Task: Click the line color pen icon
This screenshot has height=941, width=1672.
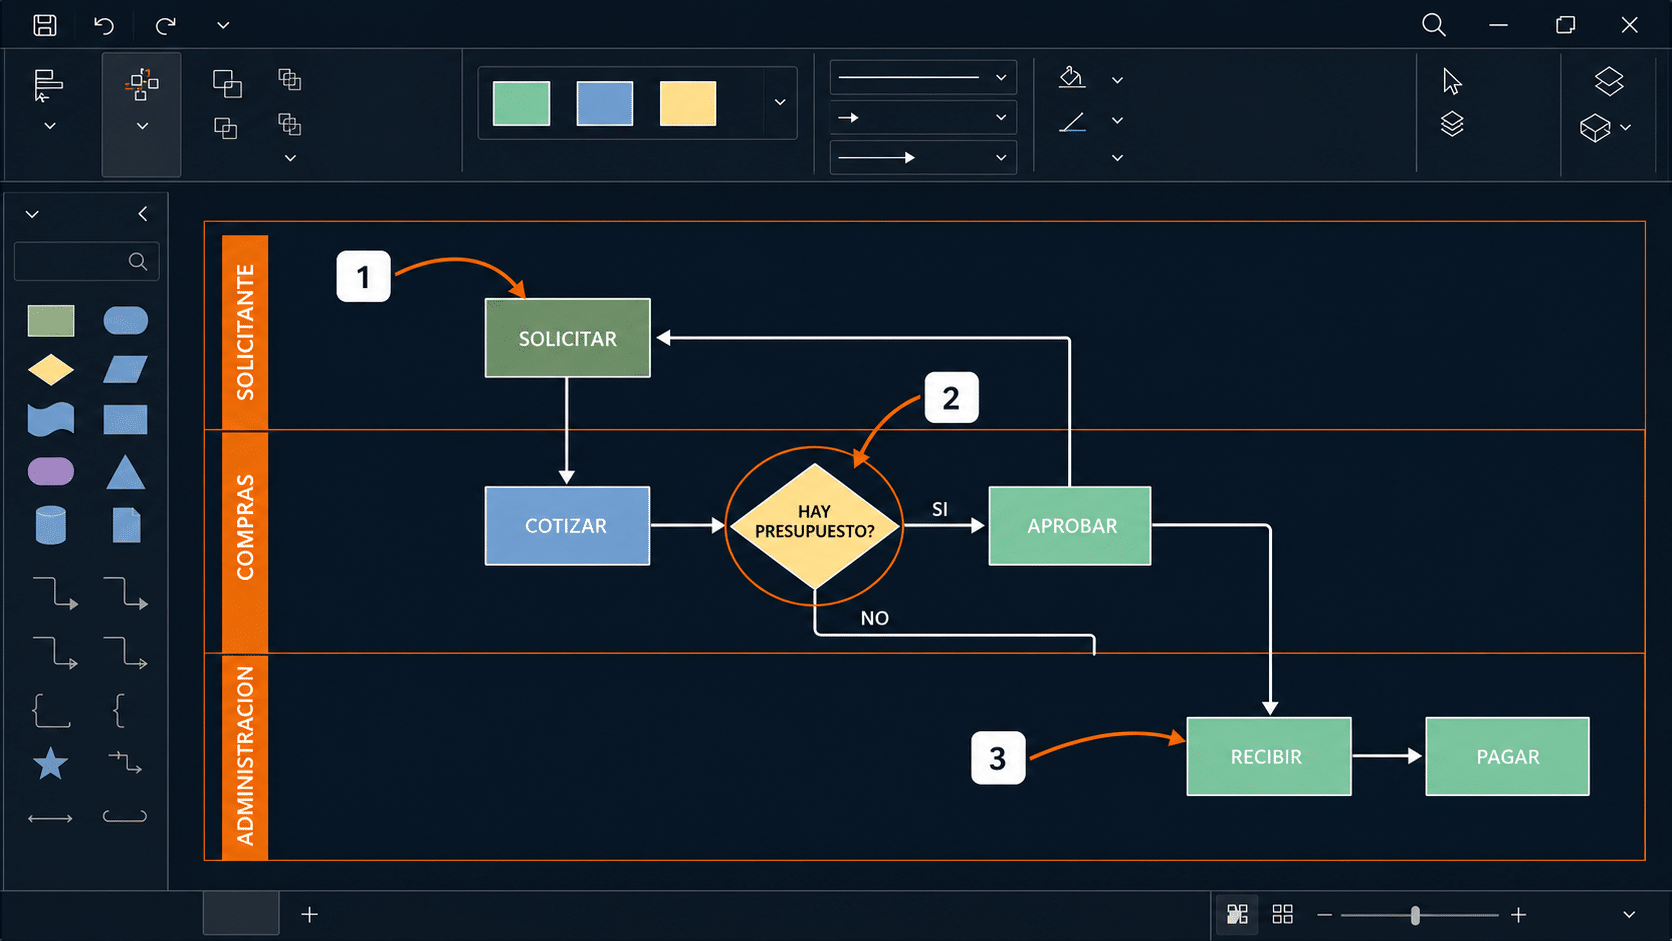Action: click(1072, 122)
